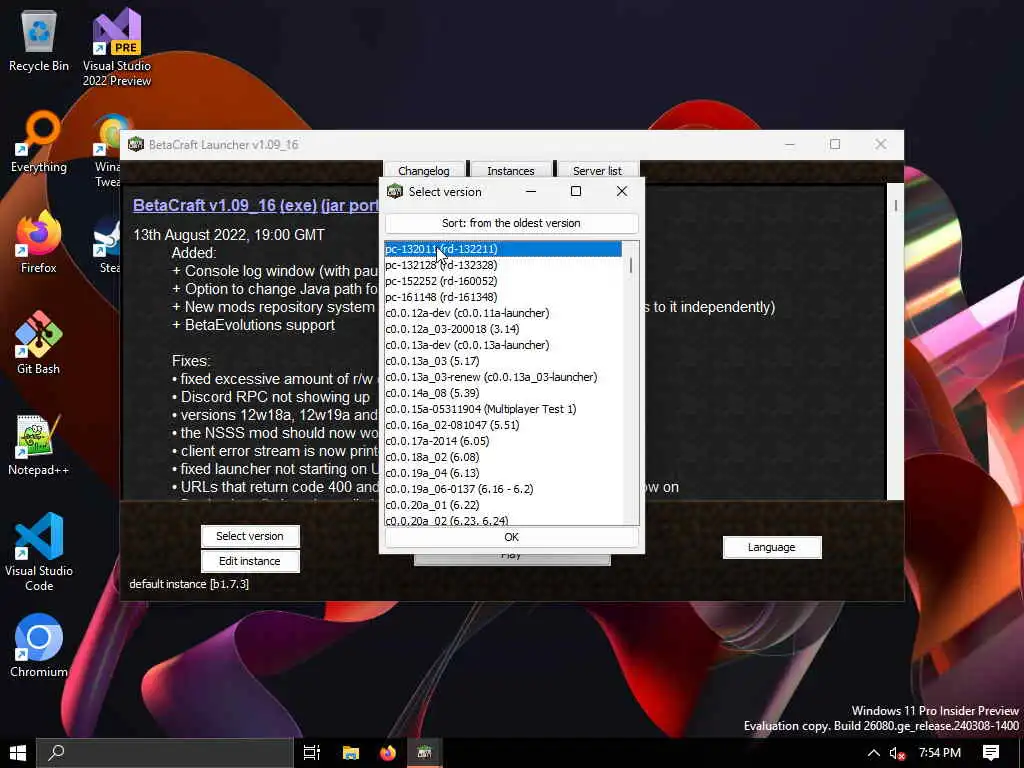Click the muted volume tray icon
The height and width of the screenshot is (768, 1024).
897,753
